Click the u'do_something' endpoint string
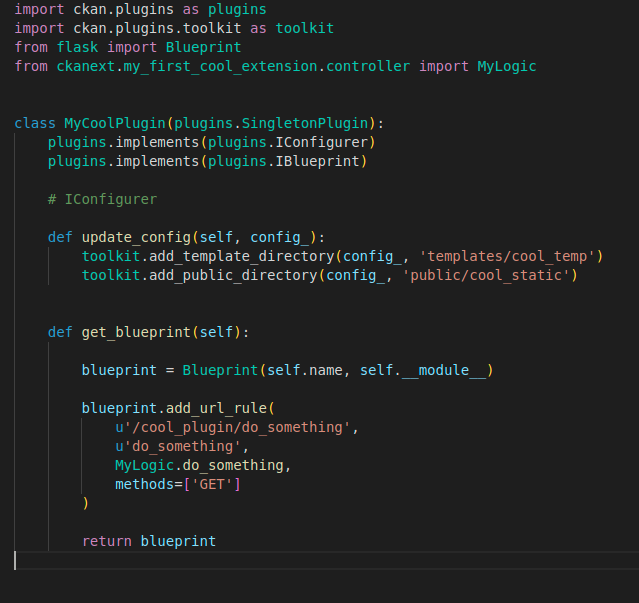639x603 pixels. tap(178, 447)
